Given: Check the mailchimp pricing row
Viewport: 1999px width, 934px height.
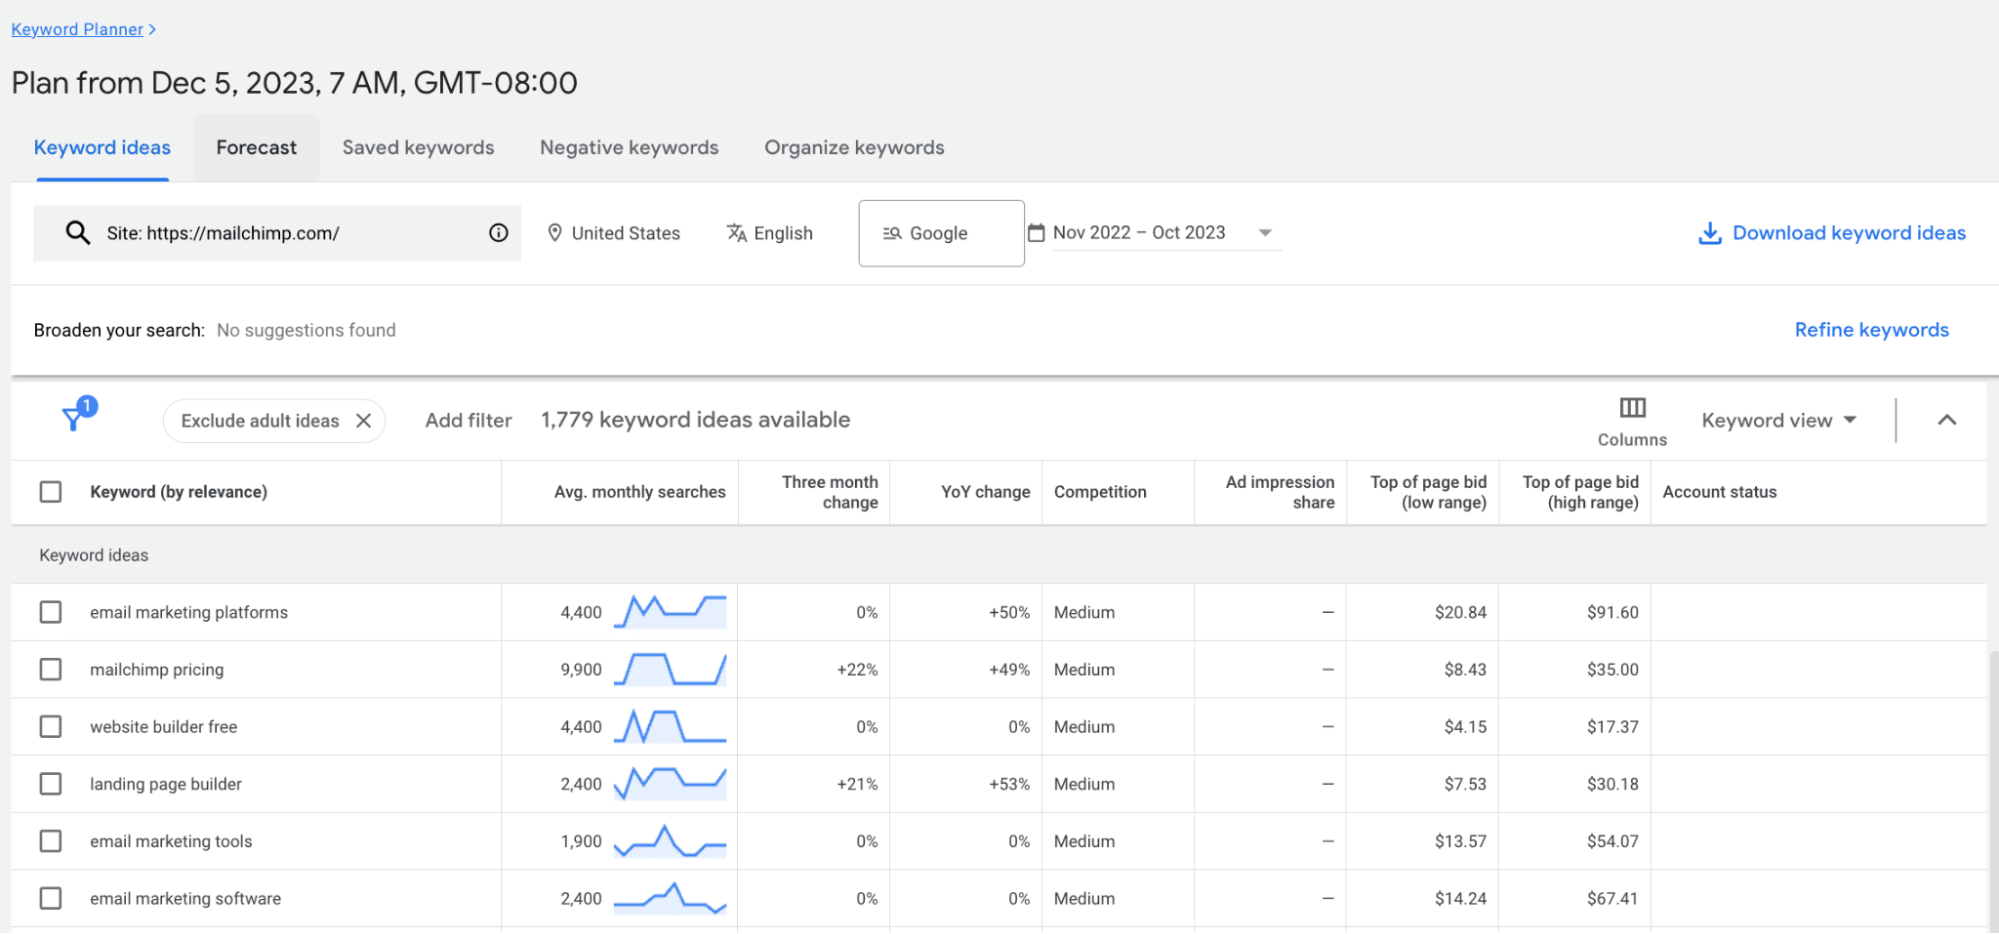Looking at the screenshot, I should (50, 669).
